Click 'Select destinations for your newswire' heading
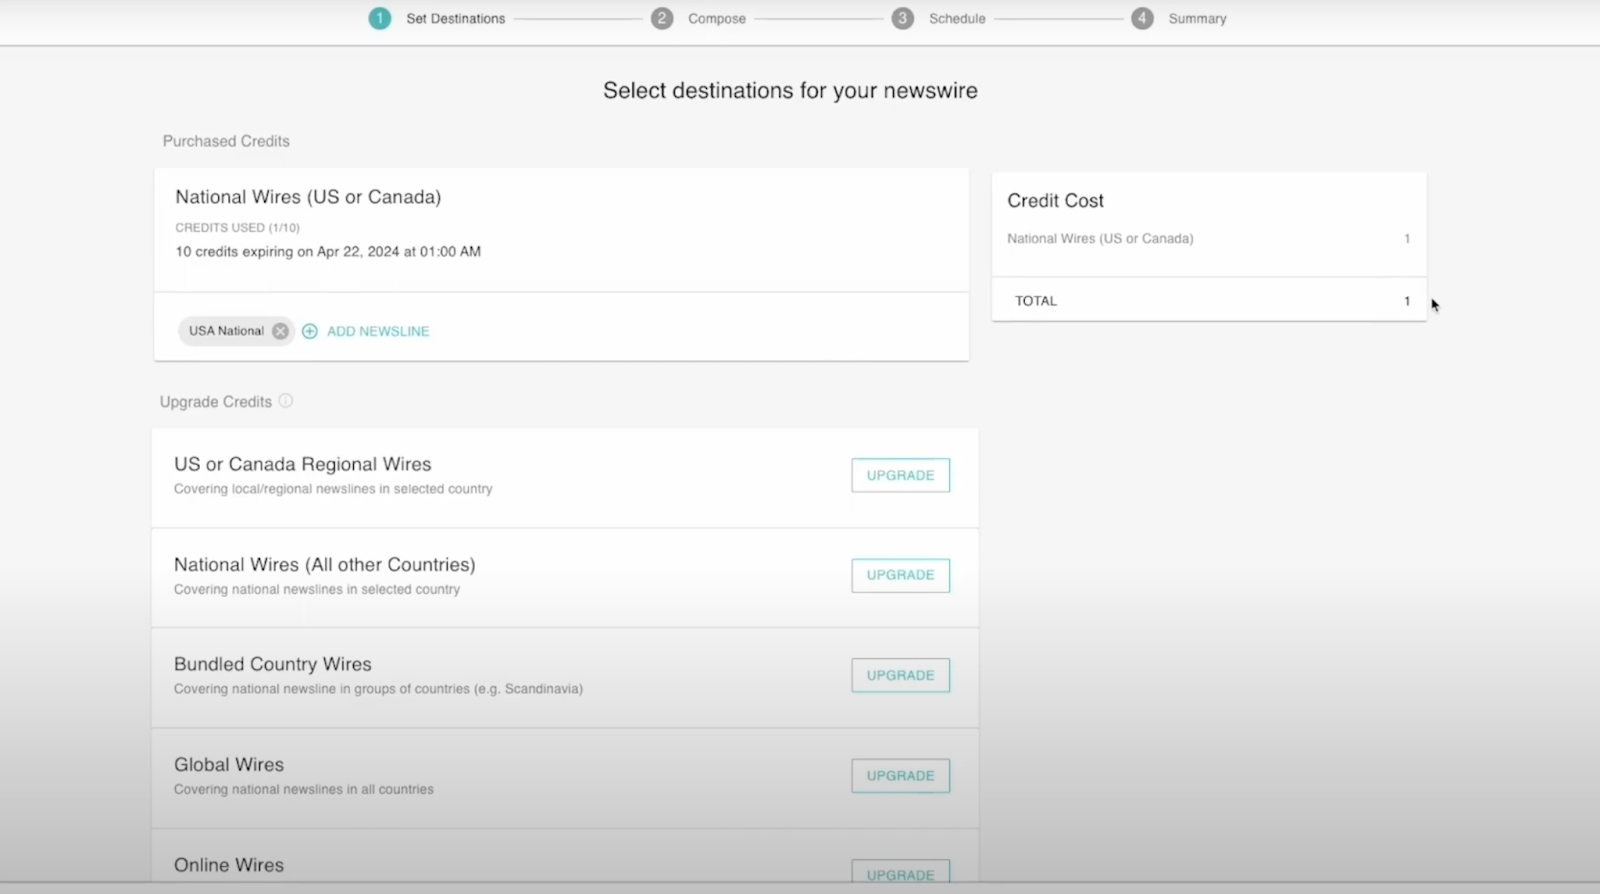Screen dimensions: 1600x894 coord(790,91)
